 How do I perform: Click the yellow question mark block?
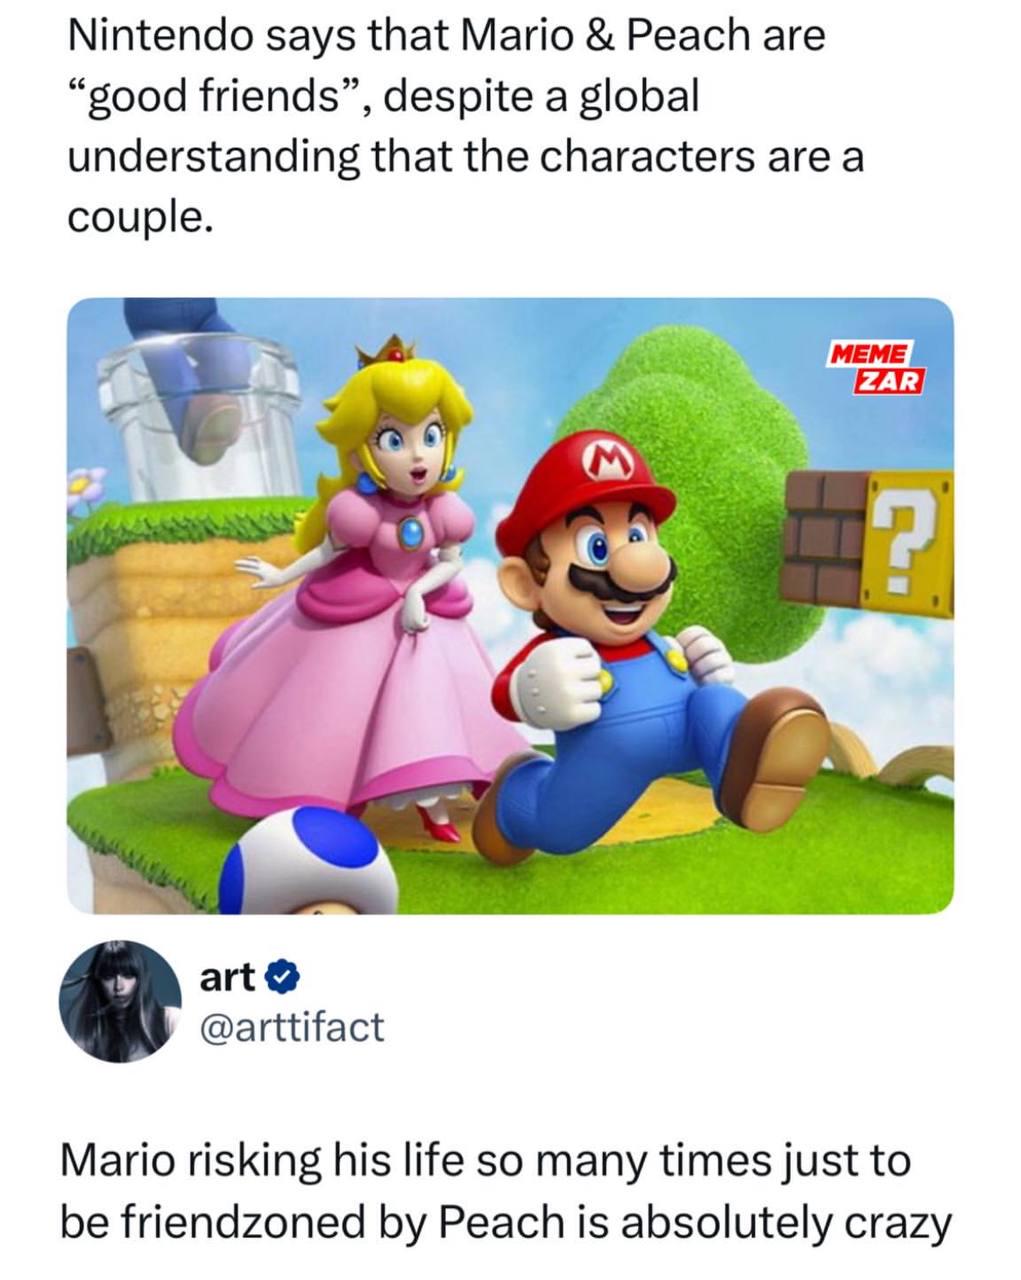point(905,542)
